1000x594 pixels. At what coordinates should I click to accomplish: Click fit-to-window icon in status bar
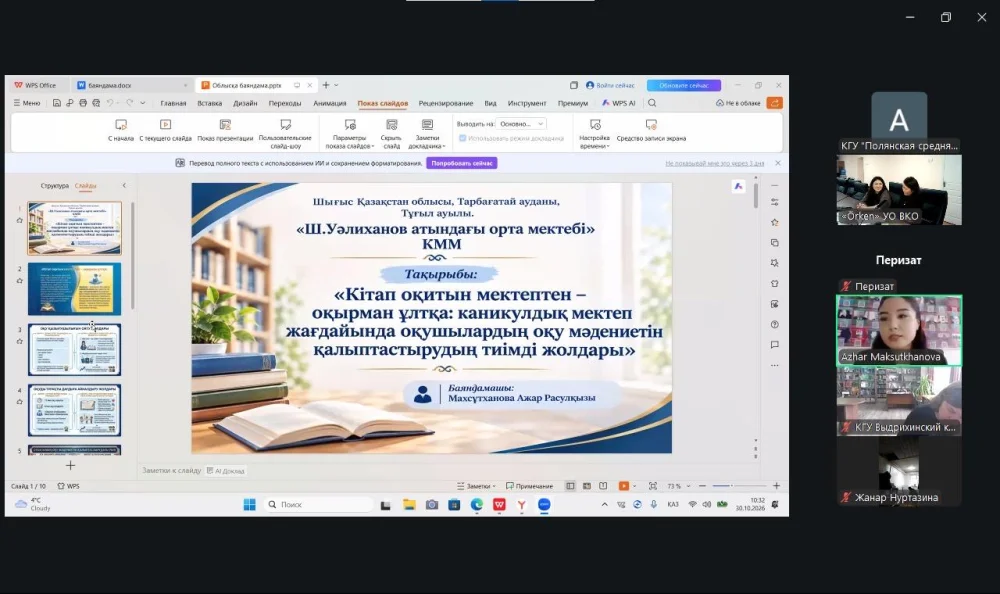point(652,486)
